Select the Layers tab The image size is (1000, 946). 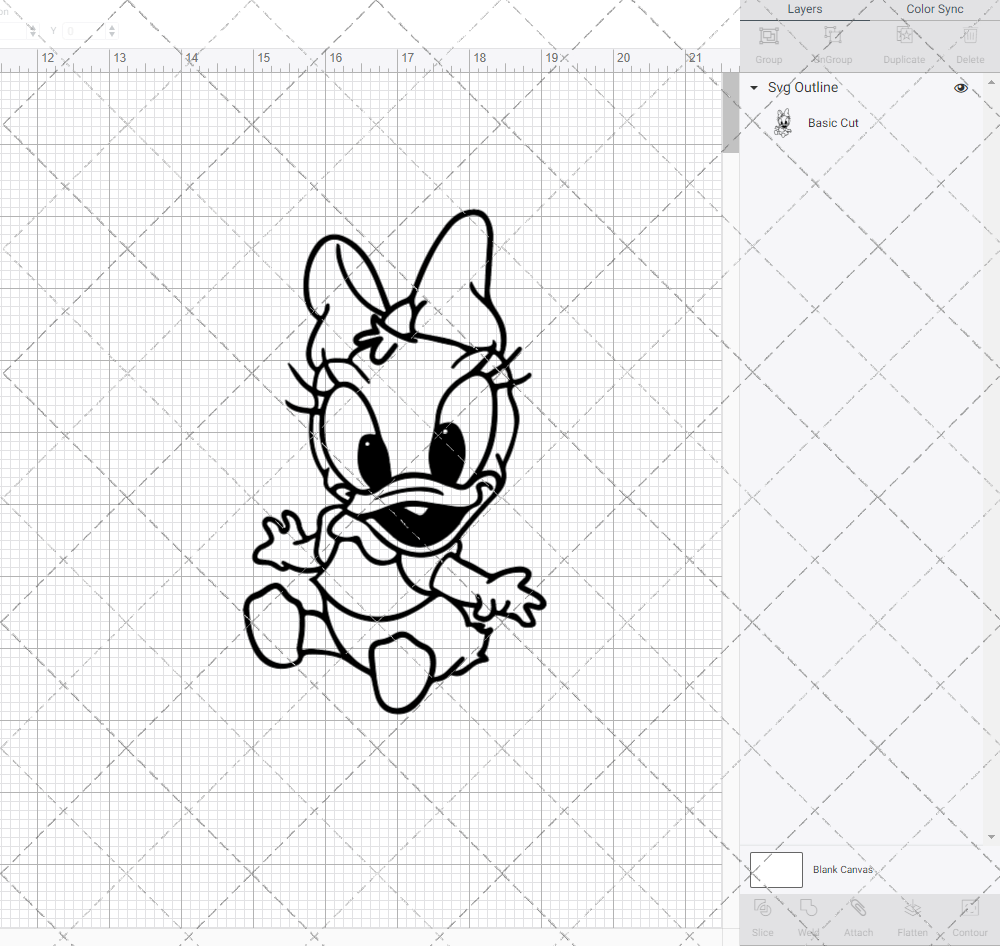pyautogui.click(x=804, y=9)
